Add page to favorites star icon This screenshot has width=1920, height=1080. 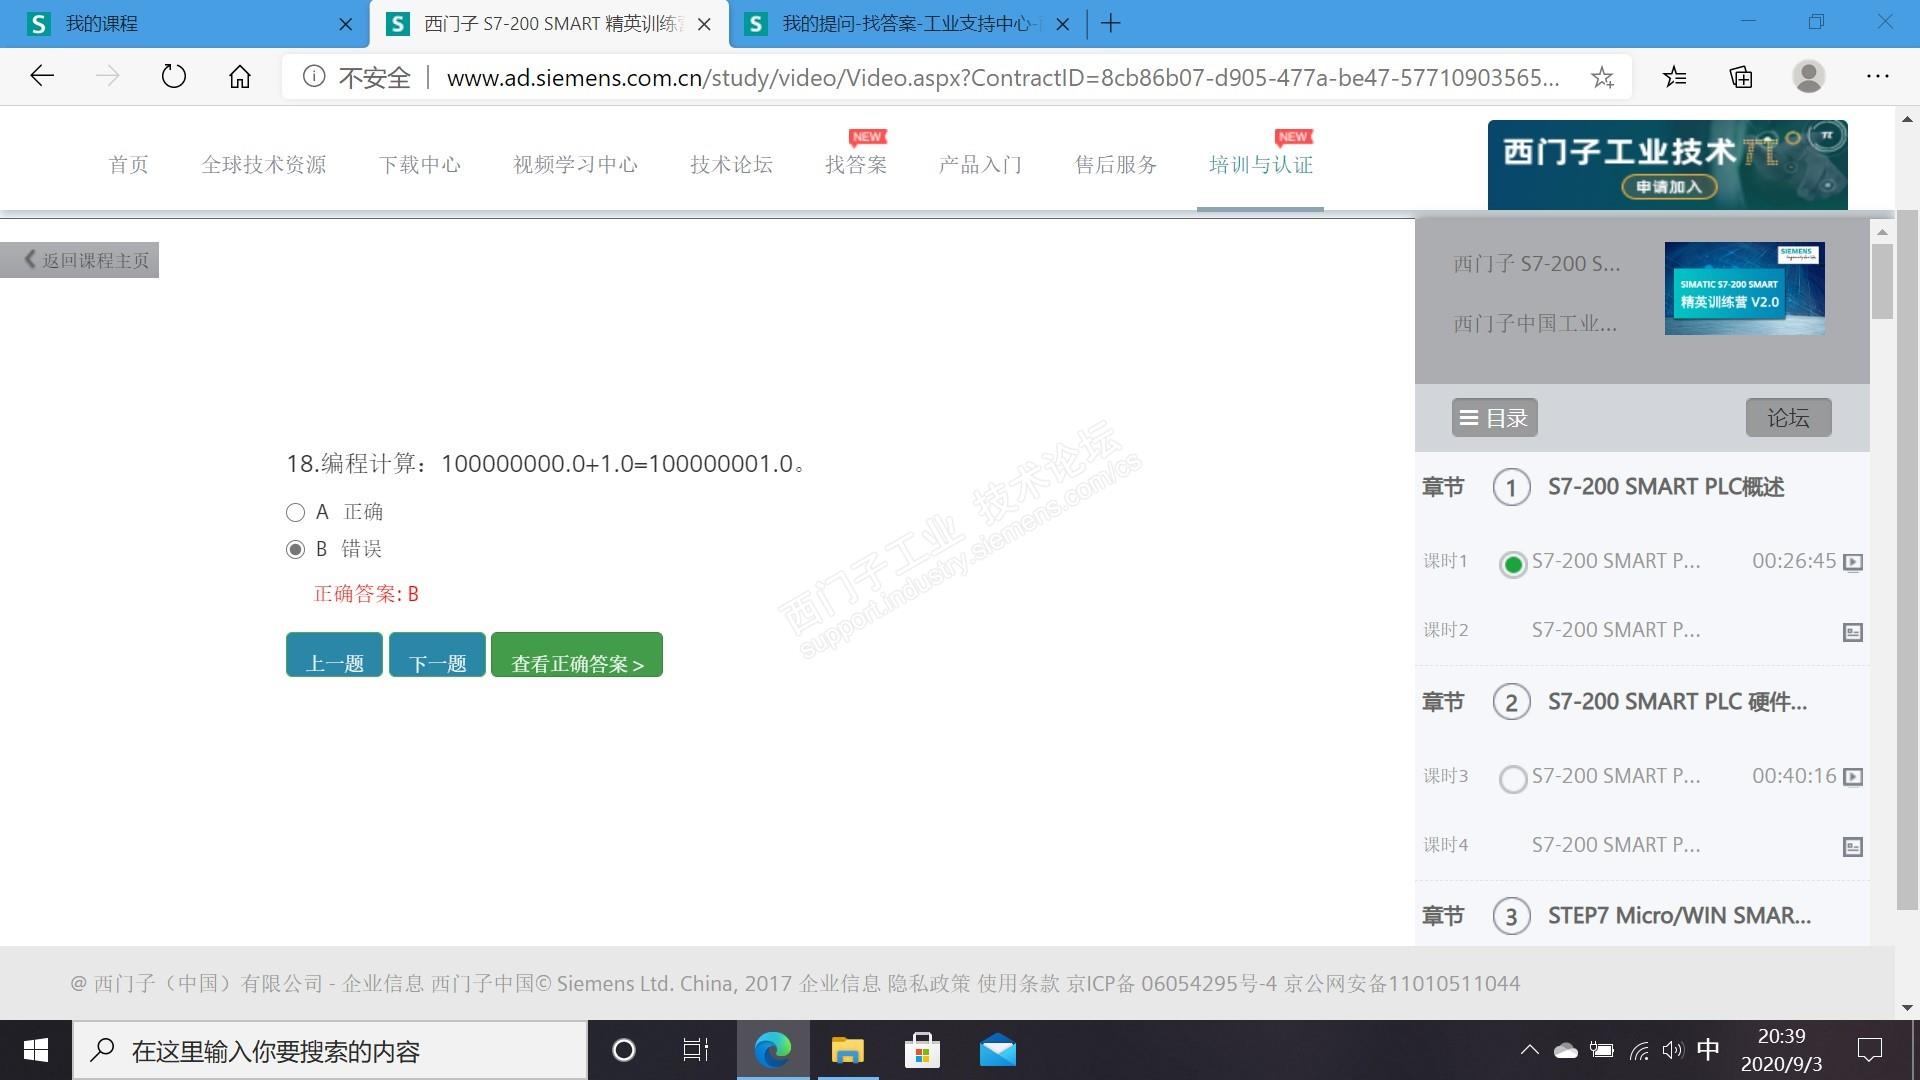coord(1602,77)
